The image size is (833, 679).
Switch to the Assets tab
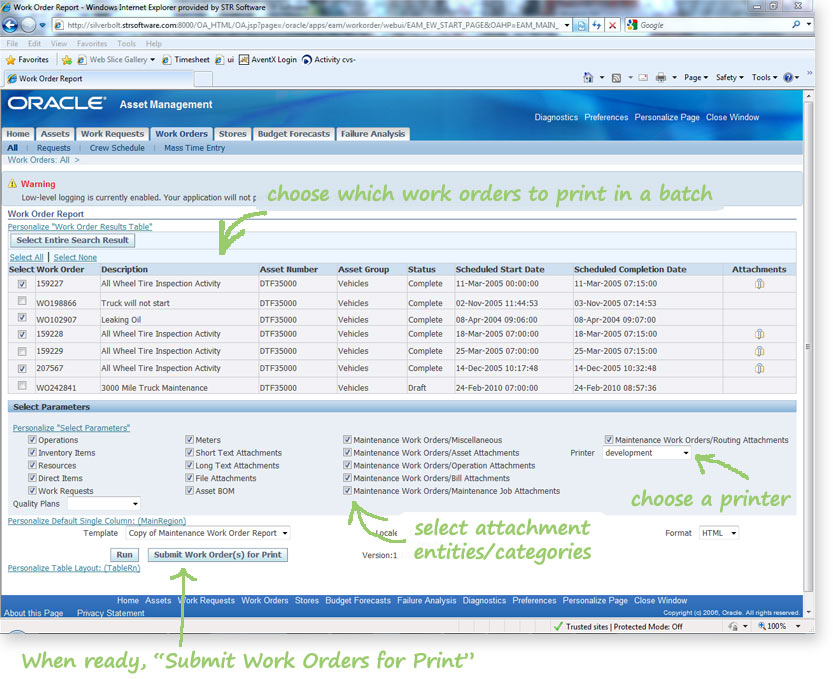[x=55, y=134]
